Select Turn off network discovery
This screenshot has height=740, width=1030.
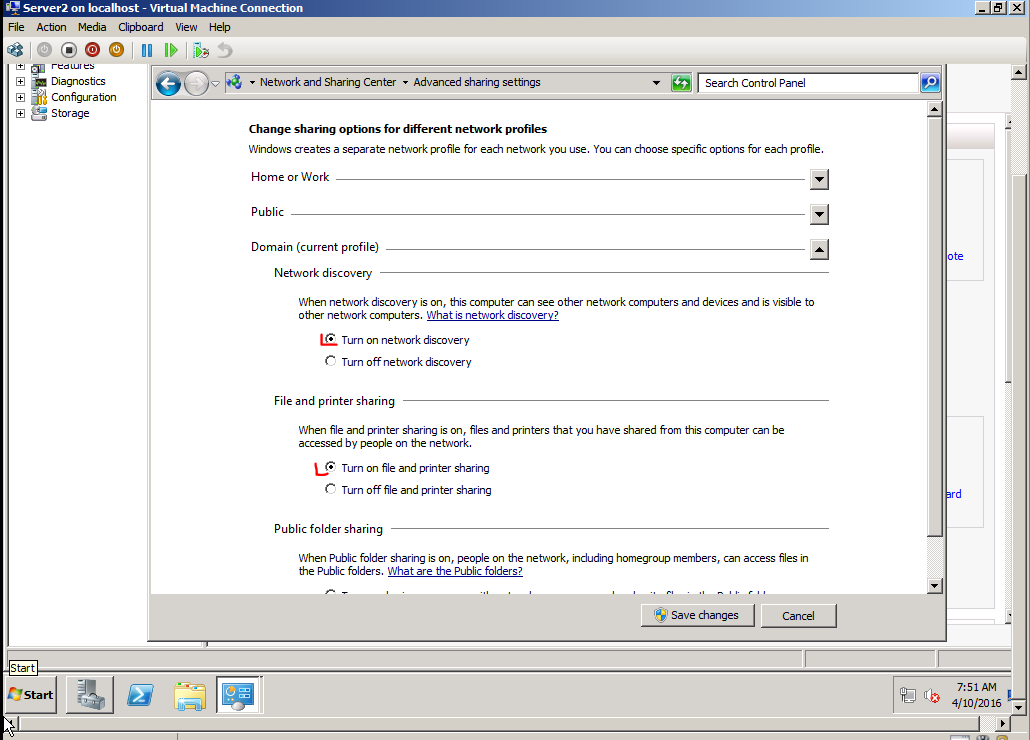pos(330,361)
